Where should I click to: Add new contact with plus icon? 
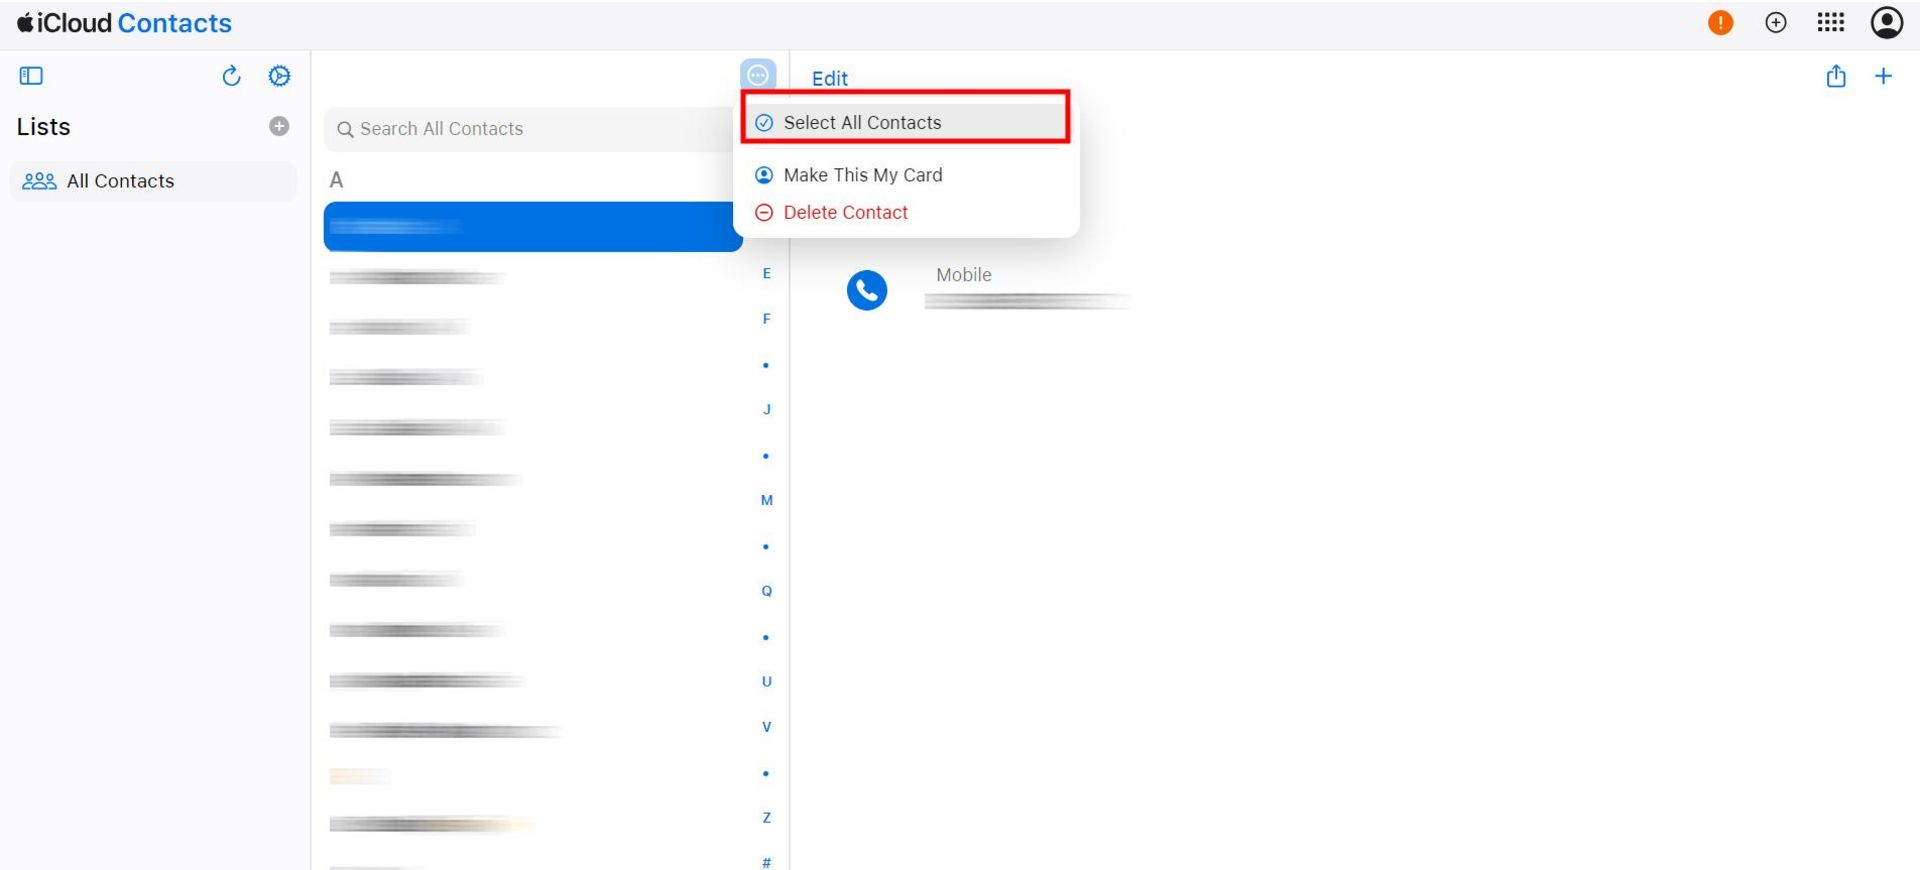pyautogui.click(x=1883, y=76)
